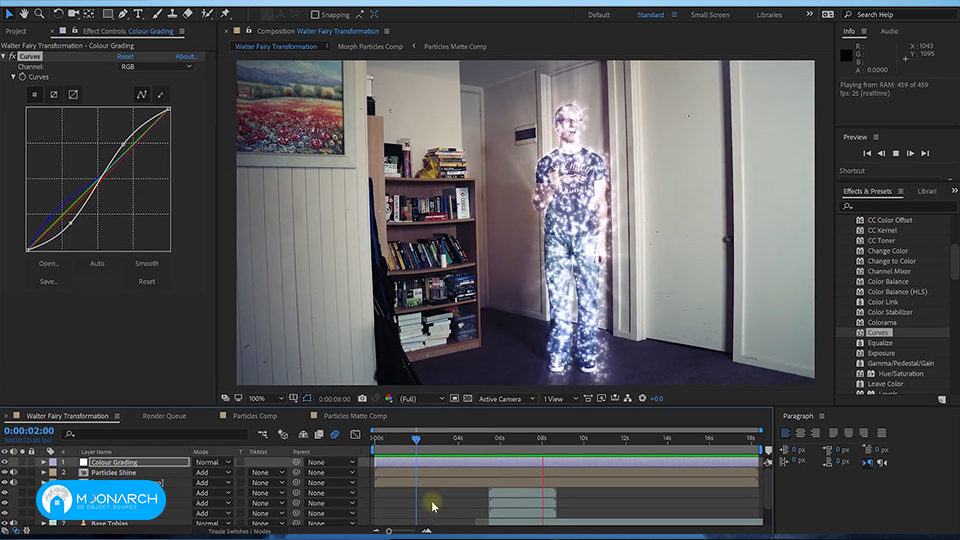The height and width of the screenshot is (540, 960).
Task: Collapse the Curves property twirl
Action: 13,77
